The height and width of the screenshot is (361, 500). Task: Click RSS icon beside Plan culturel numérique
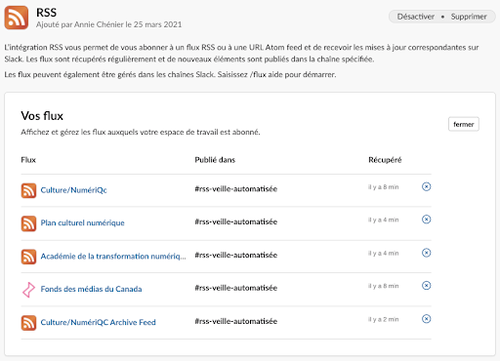(x=29, y=223)
